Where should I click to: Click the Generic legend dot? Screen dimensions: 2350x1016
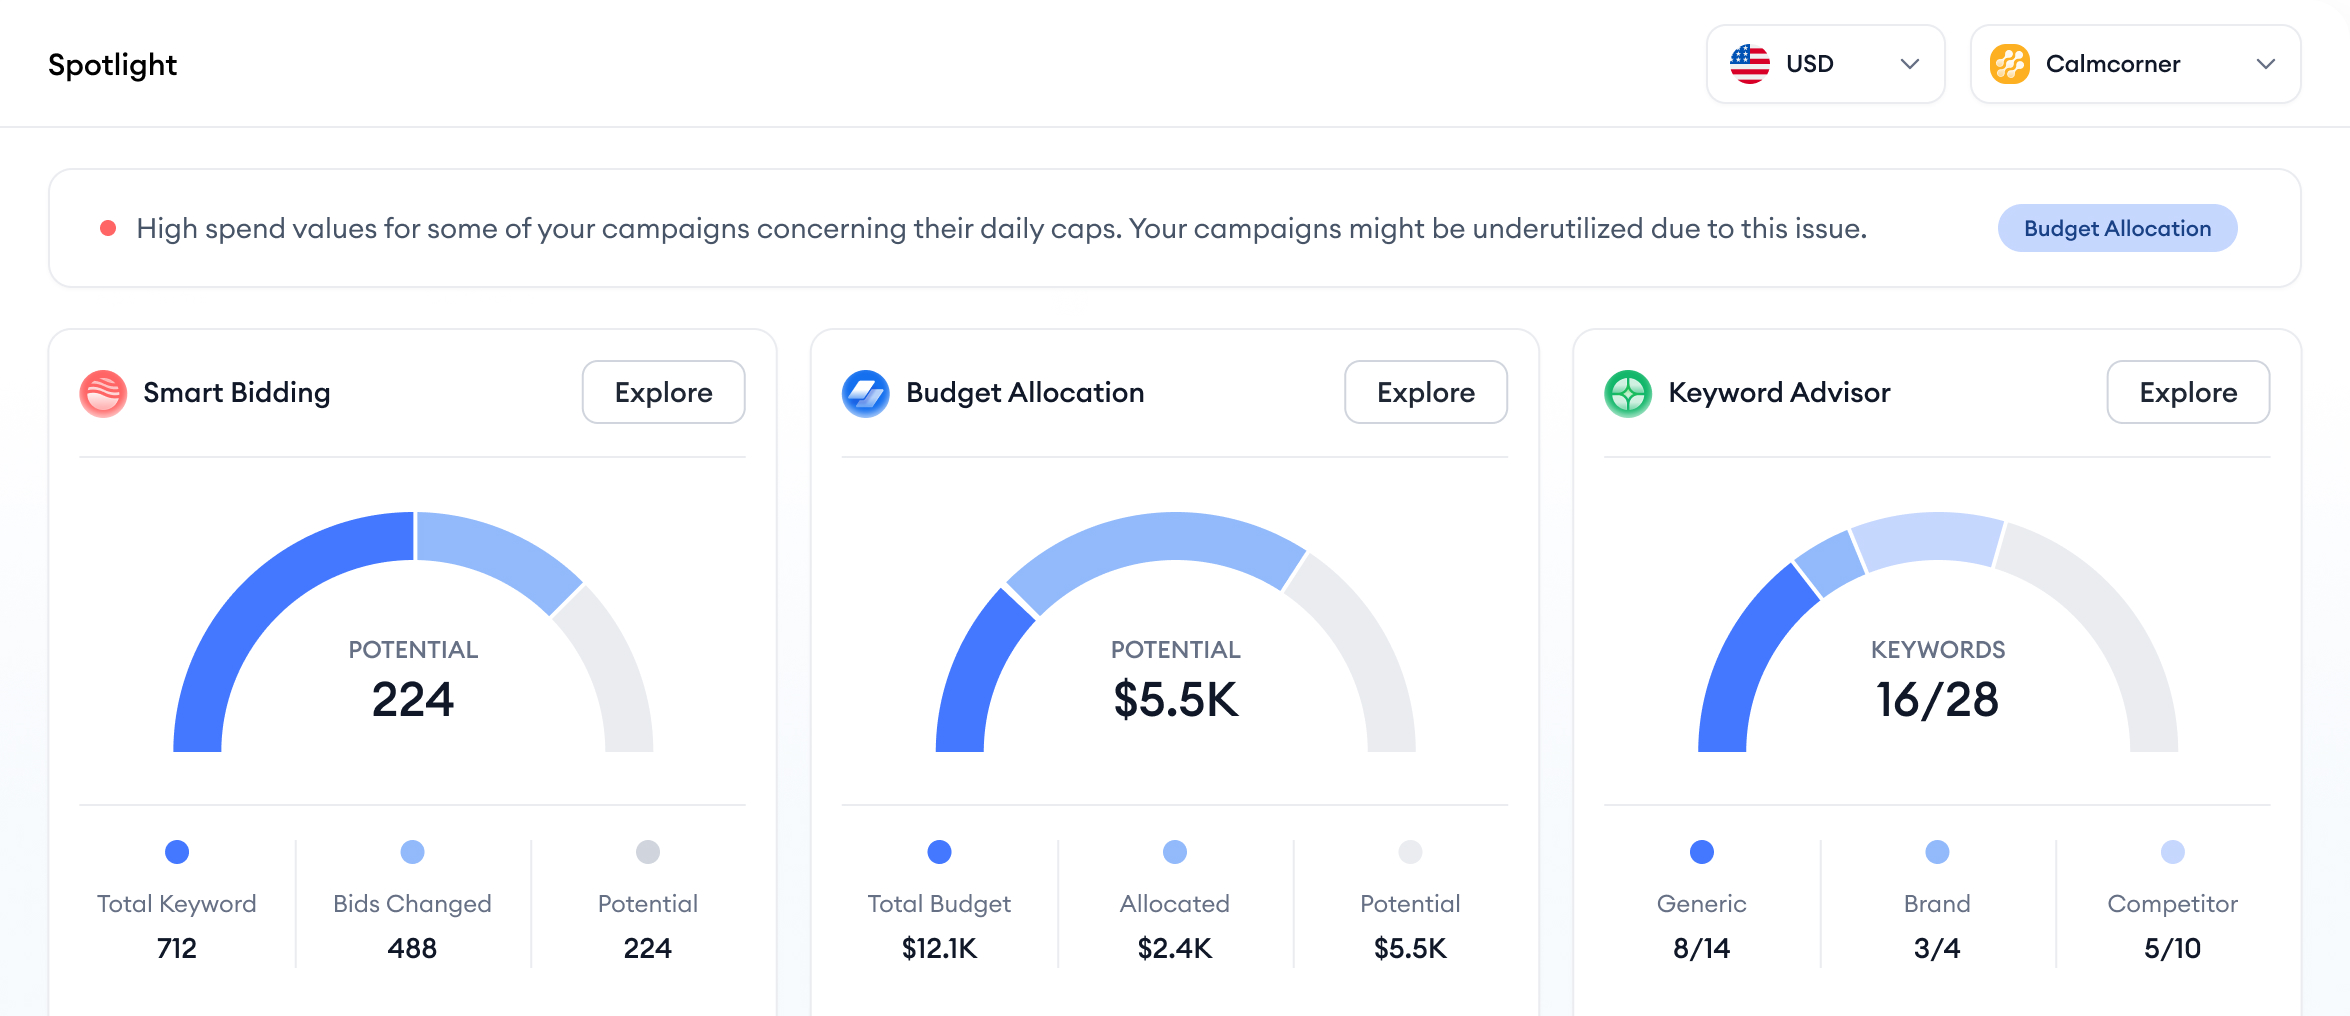(x=1702, y=852)
